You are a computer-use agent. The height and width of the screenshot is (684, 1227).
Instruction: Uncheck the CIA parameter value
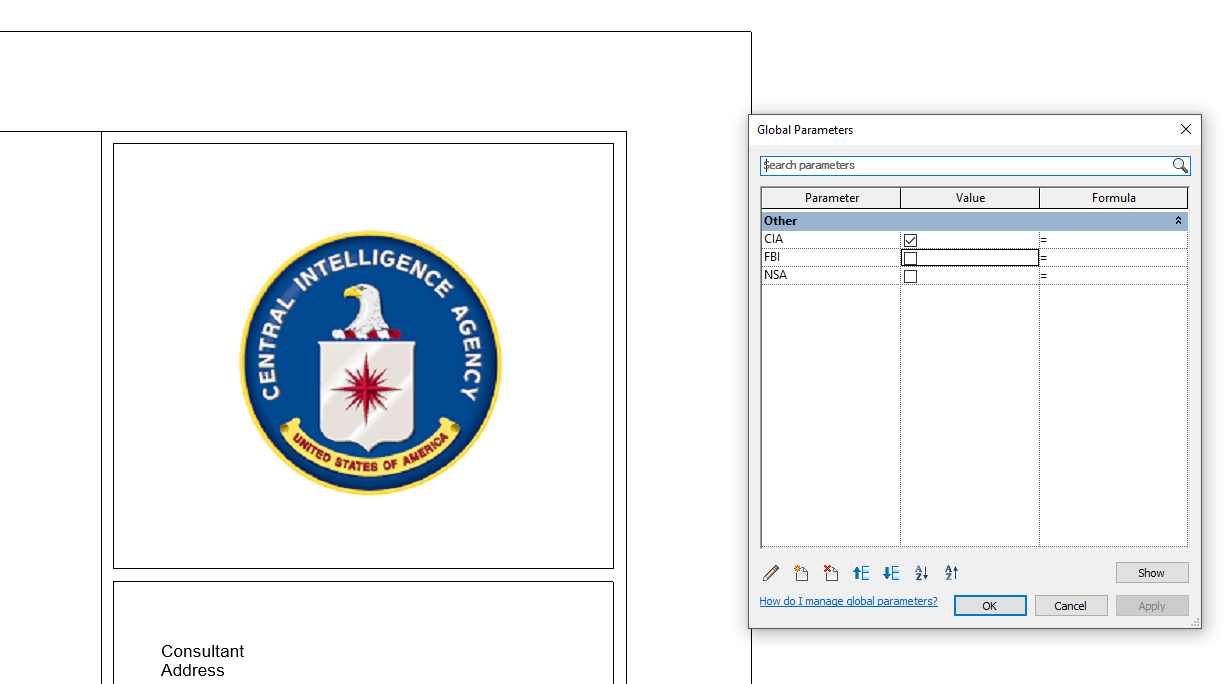click(x=910, y=239)
